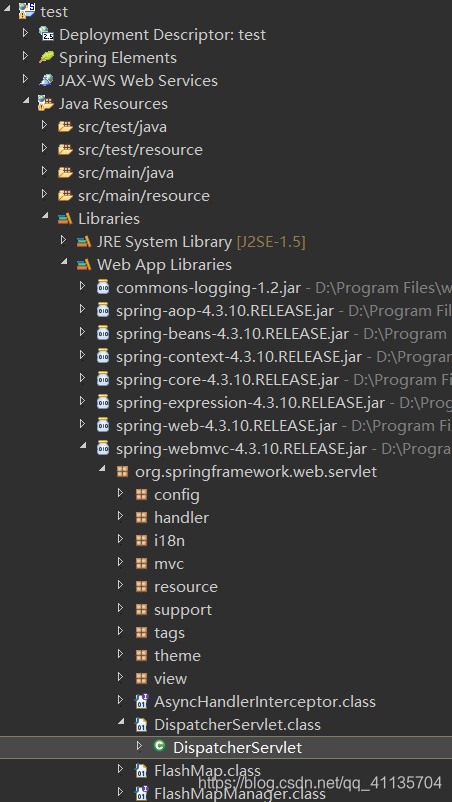Click the org.springframework.web.servlet package icon

click(x=122, y=471)
